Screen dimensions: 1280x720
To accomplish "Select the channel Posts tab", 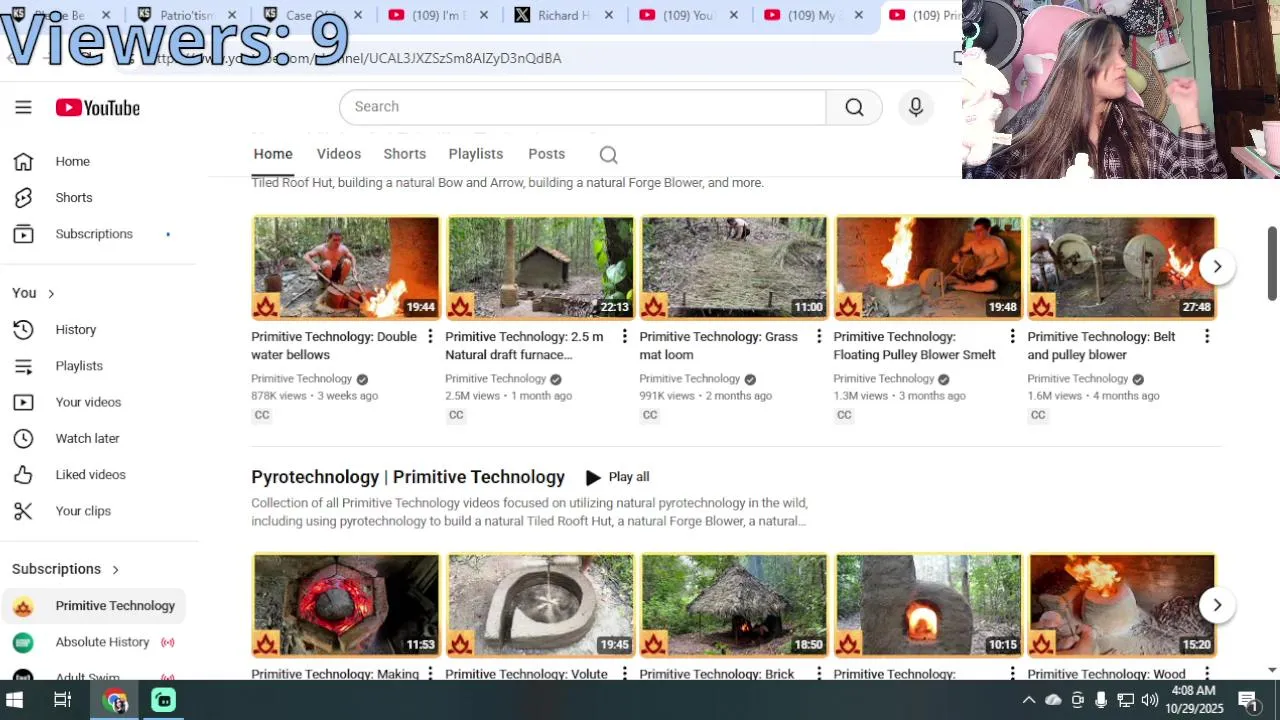I will tap(547, 154).
